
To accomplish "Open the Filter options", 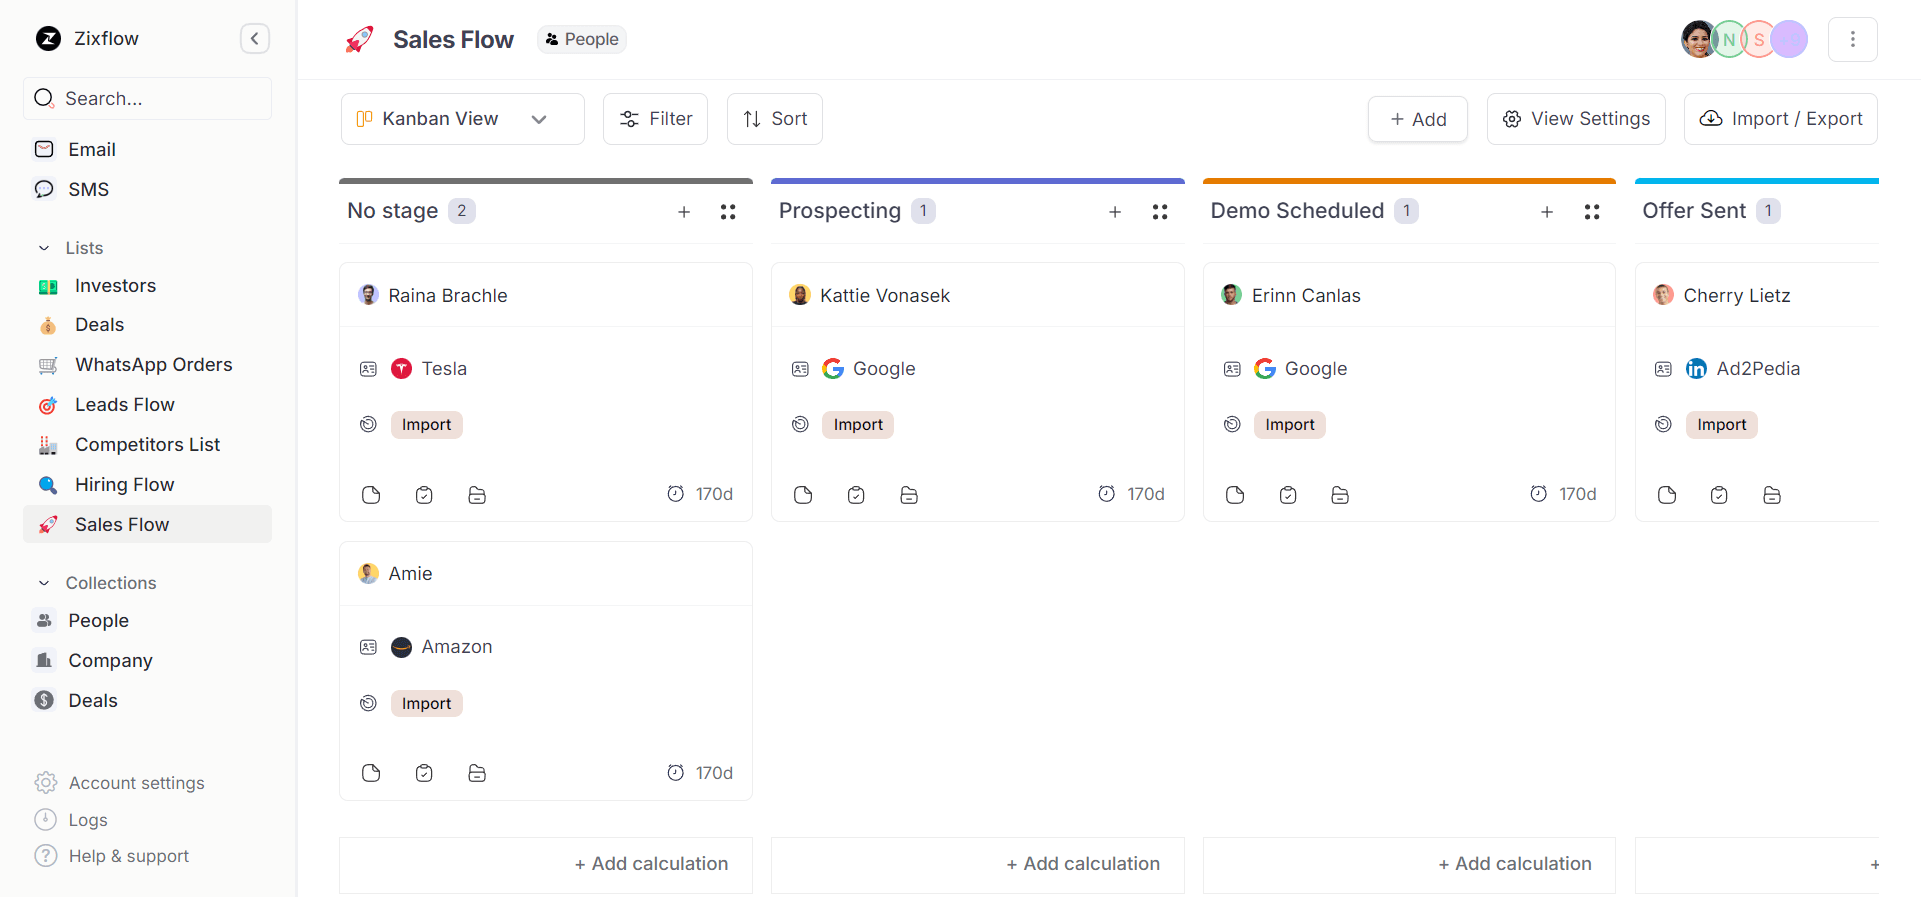I will click(x=655, y=119).
